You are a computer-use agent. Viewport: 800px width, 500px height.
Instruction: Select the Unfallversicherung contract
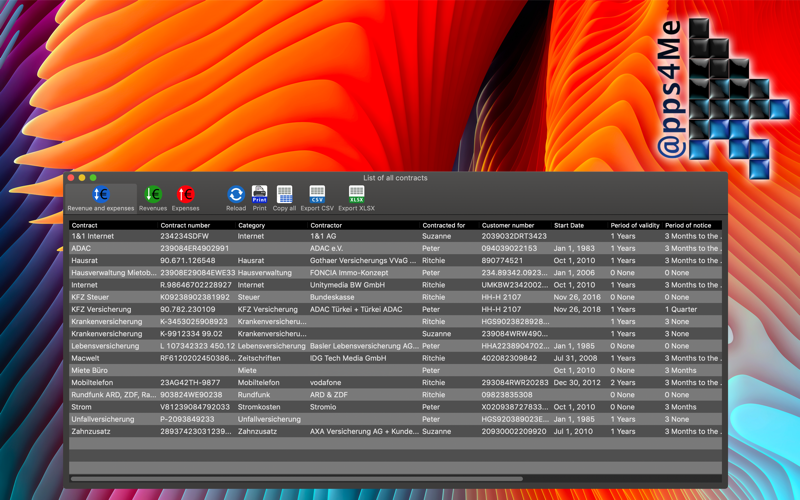395,419
